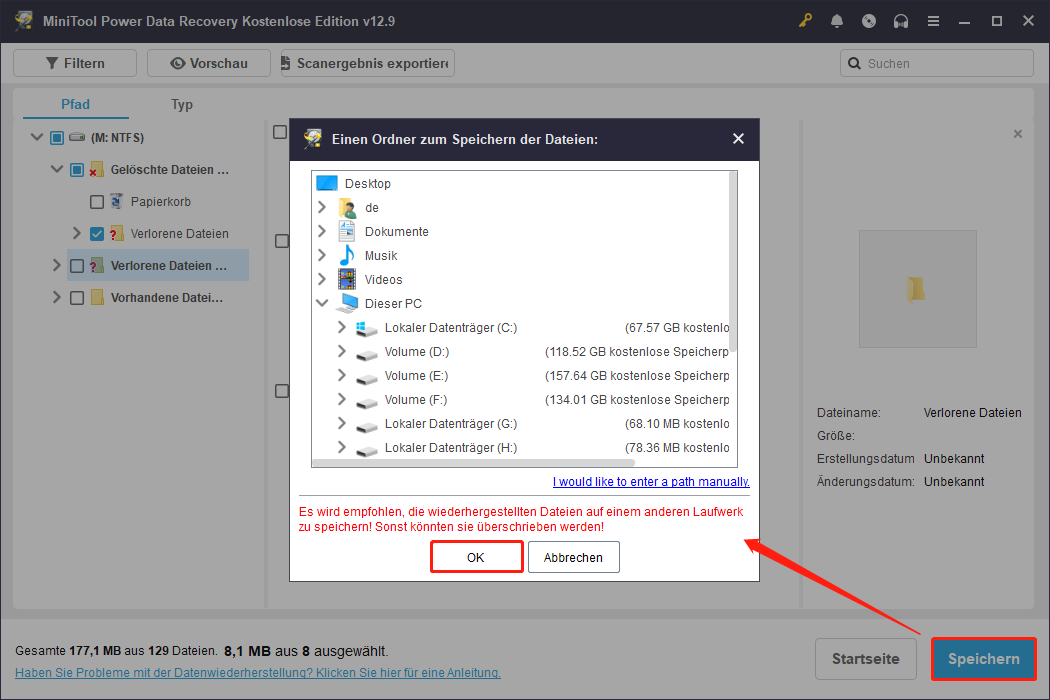The image size is (1050, 700).
Task: Collapse the Dieser PC node
Action: point(322,303)
